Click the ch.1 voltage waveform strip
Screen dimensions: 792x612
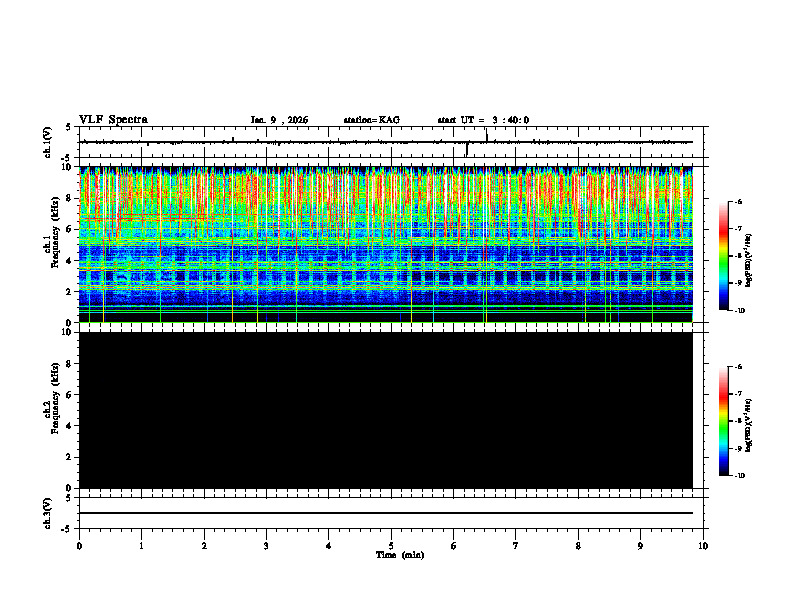pyautogui.click(x=386, y=142)
